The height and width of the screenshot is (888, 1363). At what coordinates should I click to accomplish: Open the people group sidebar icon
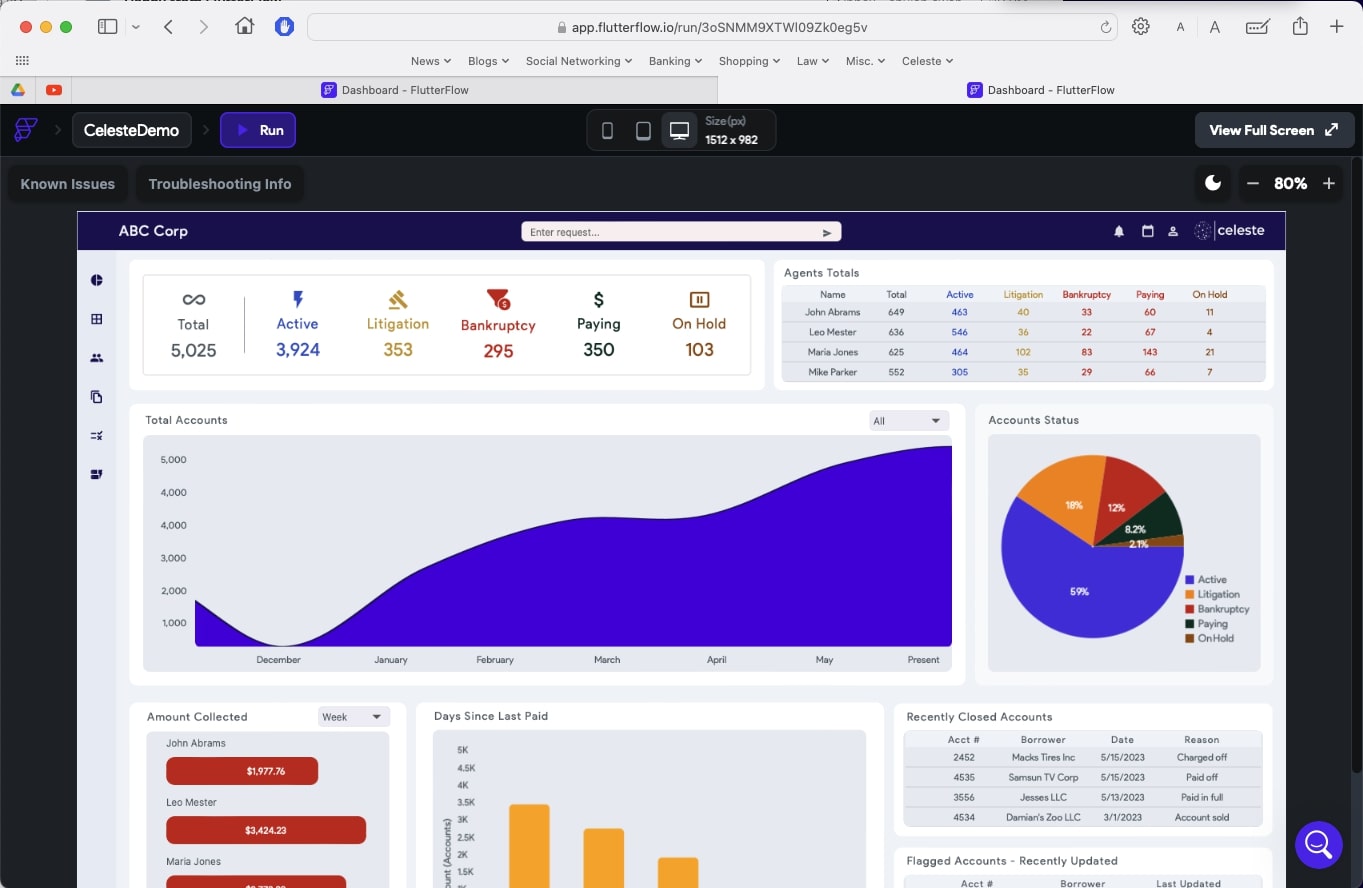click(x=97, y=358)
